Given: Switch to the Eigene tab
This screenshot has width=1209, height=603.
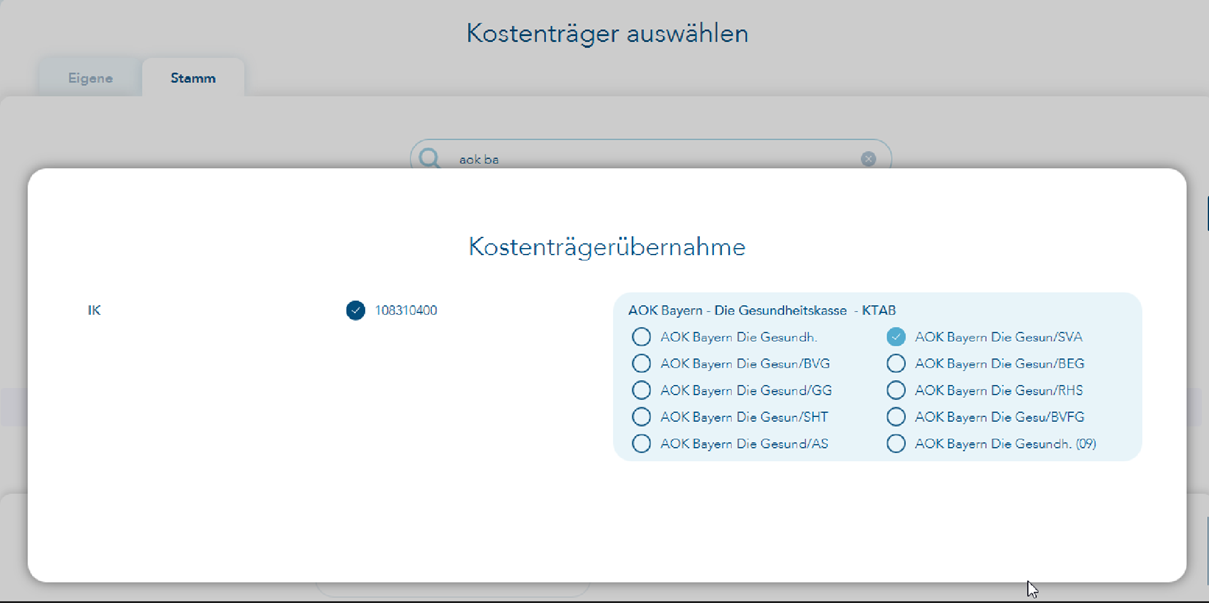Looking at the screenshot, I should (x=90, y=78).
